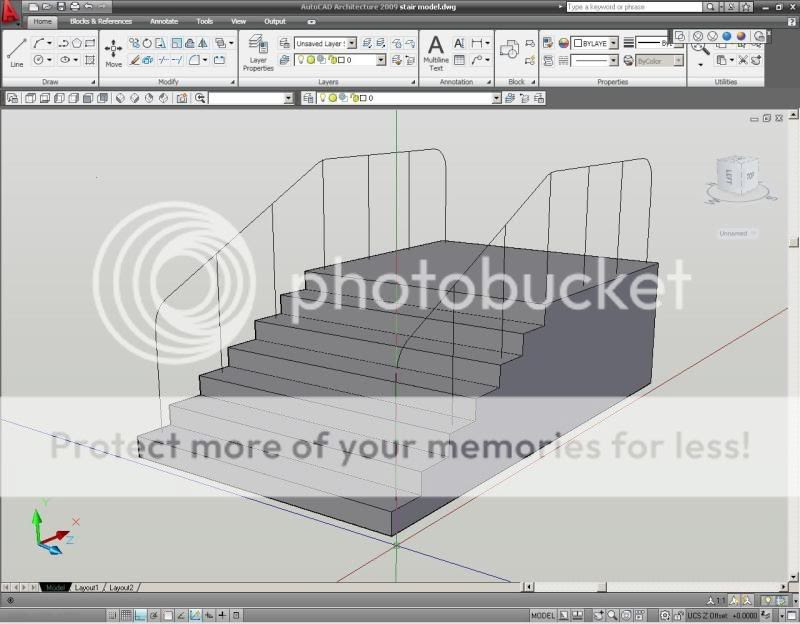
Task: Select the Mirror tool in Modify panel
Action: click(203, 43)
